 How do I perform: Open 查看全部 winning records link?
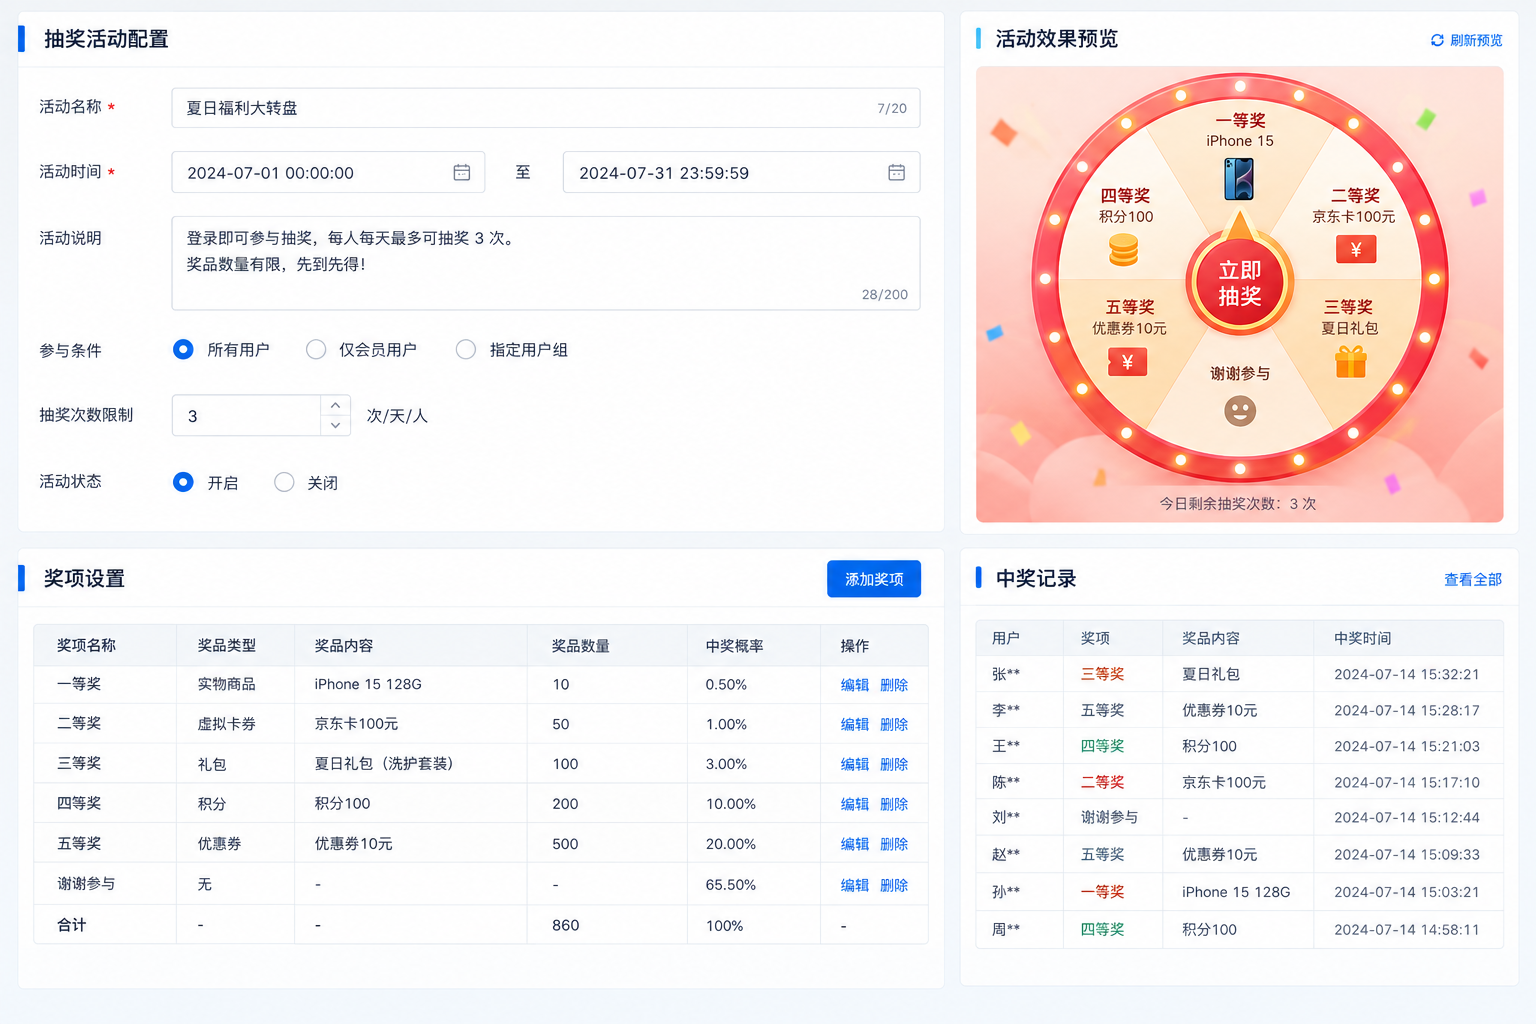[x=1473, y=579]
